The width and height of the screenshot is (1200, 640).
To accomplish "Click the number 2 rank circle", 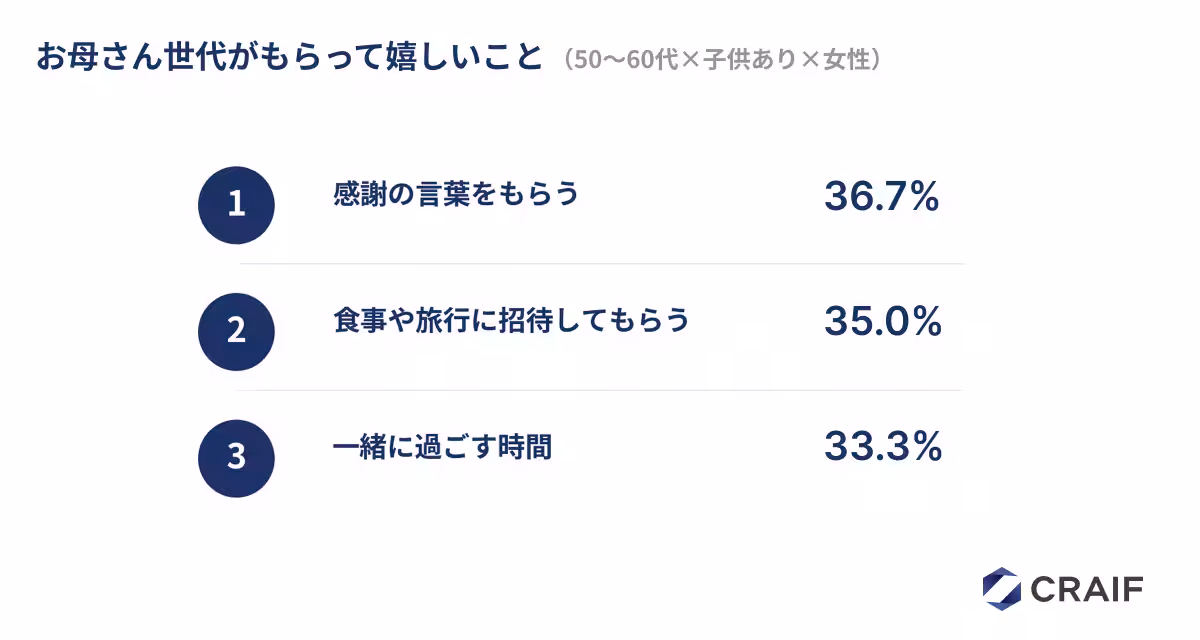I will pyautogui.click(x=236, y=331).
